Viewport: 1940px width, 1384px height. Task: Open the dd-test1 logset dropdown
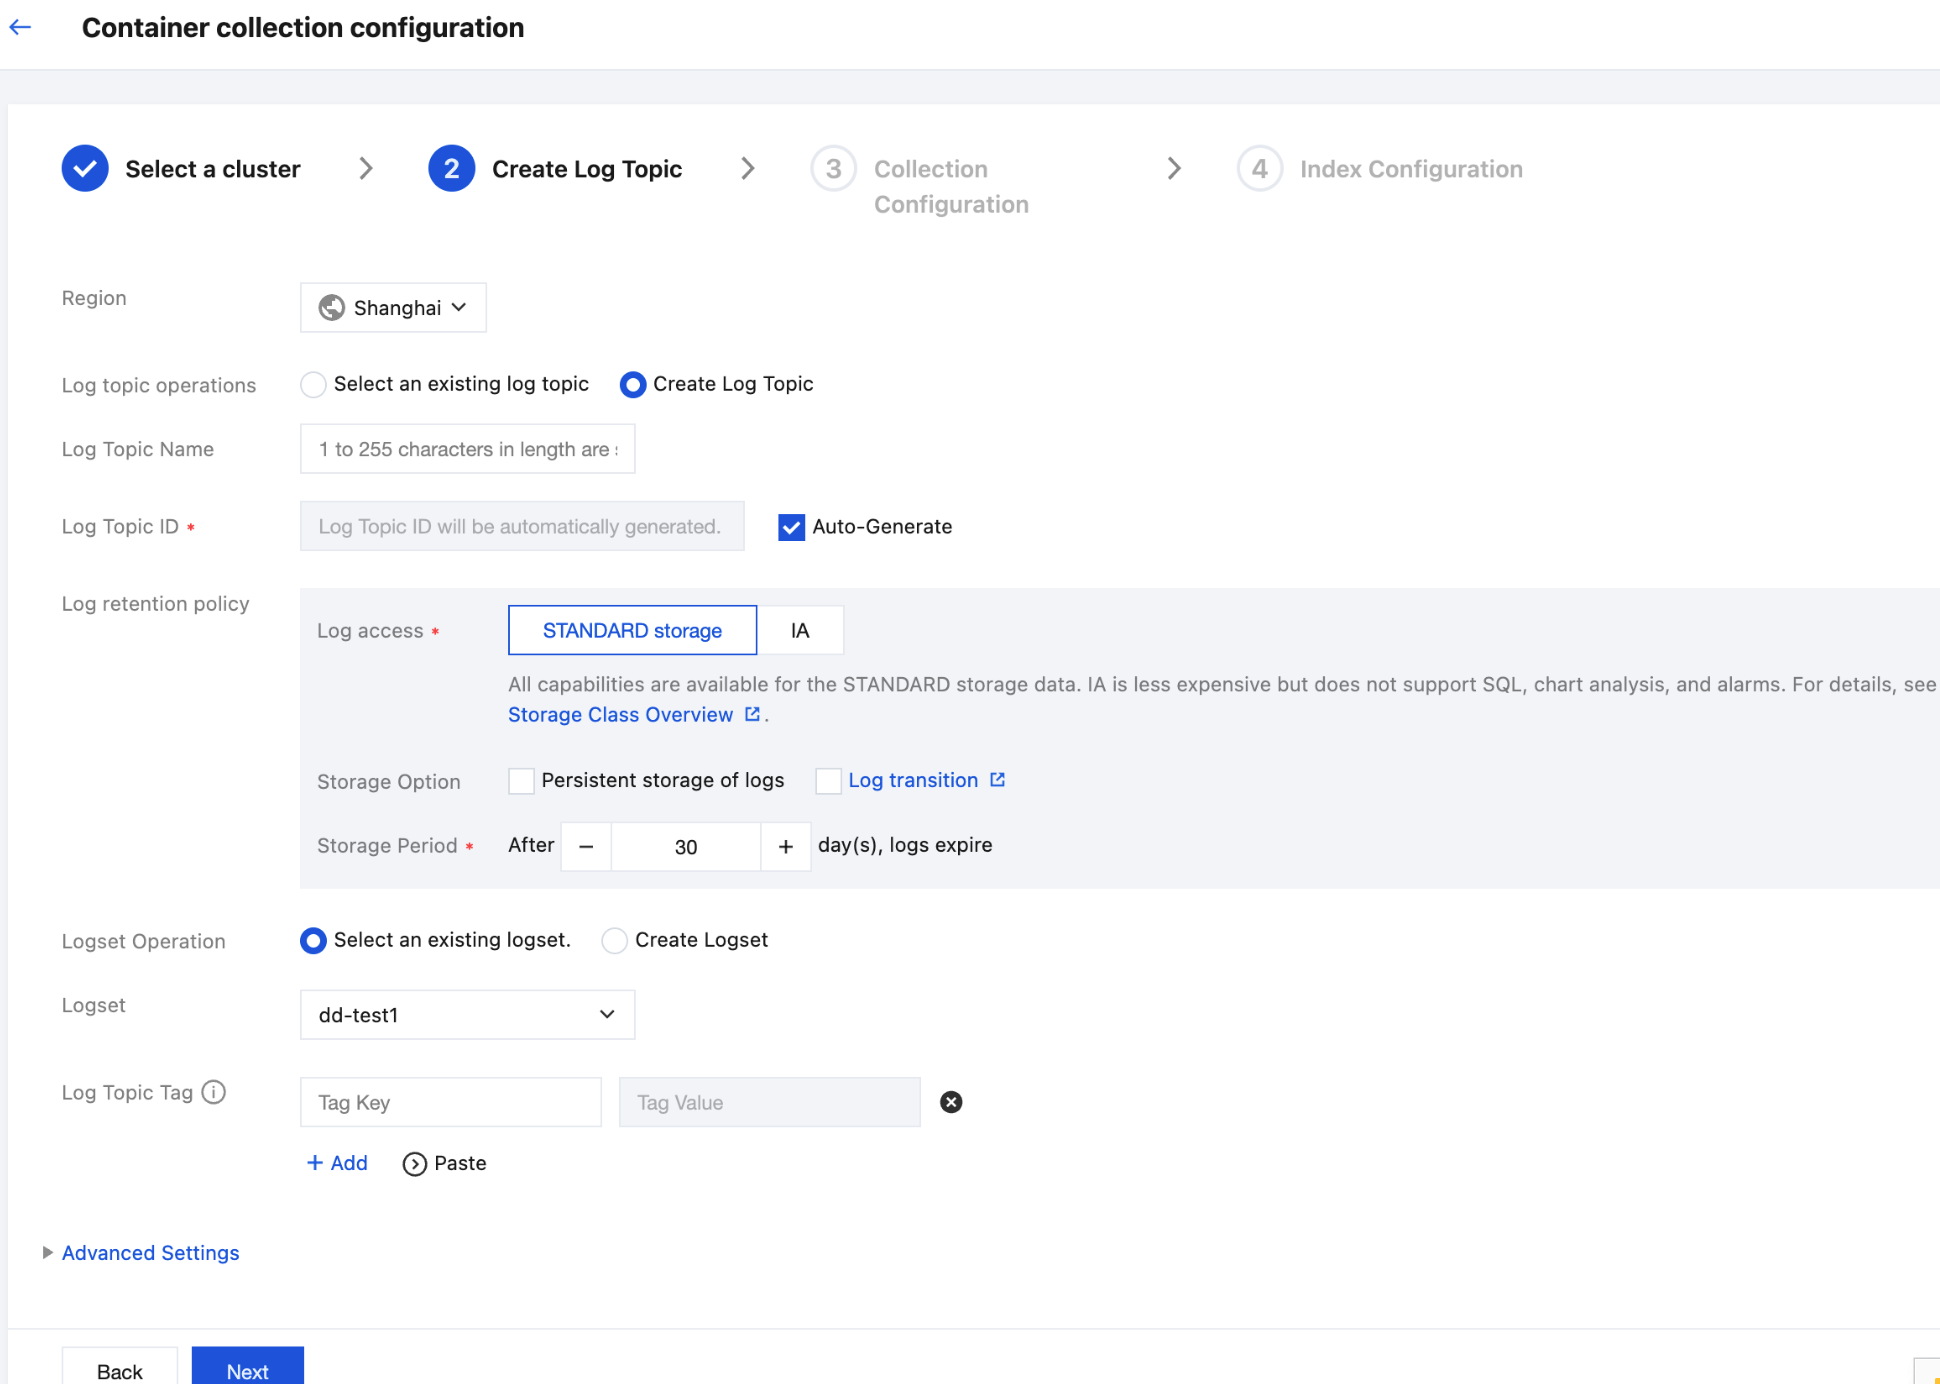467,1015
